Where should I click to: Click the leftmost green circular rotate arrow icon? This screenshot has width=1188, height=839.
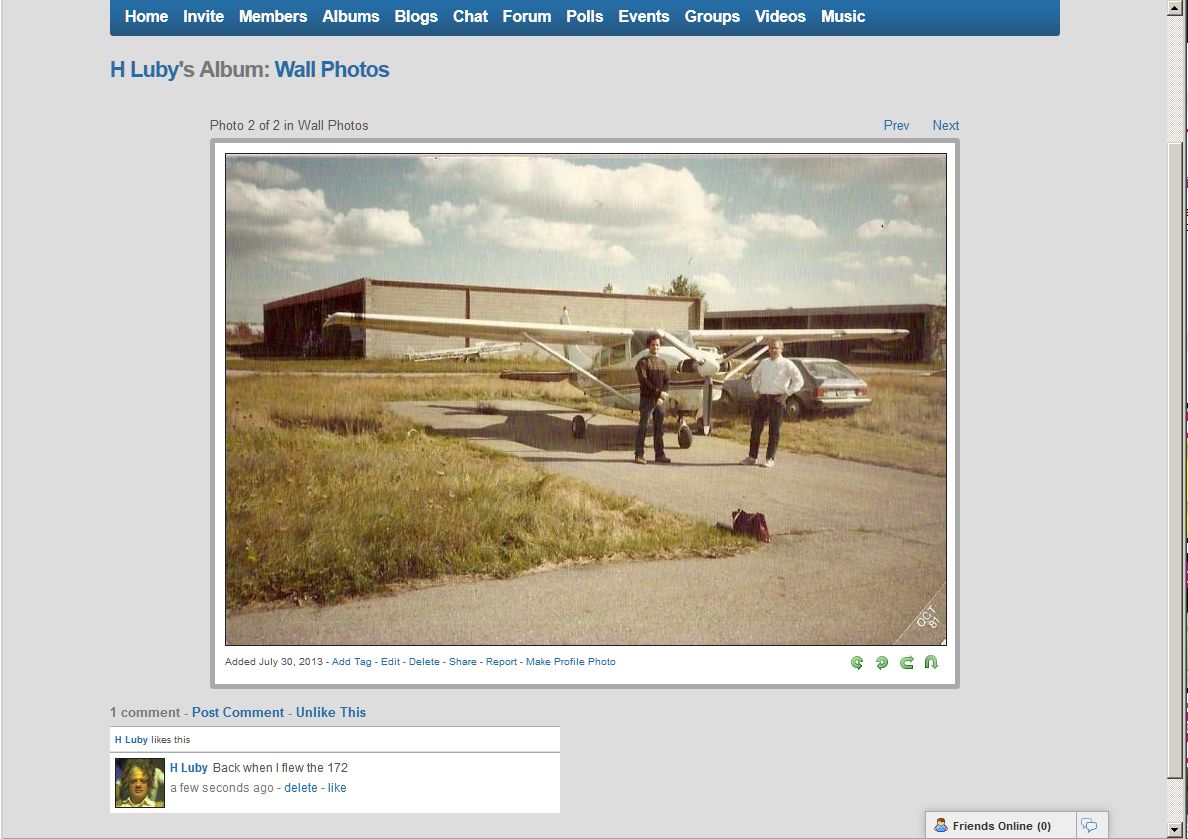pyautogui.click(x=857, y=662)
